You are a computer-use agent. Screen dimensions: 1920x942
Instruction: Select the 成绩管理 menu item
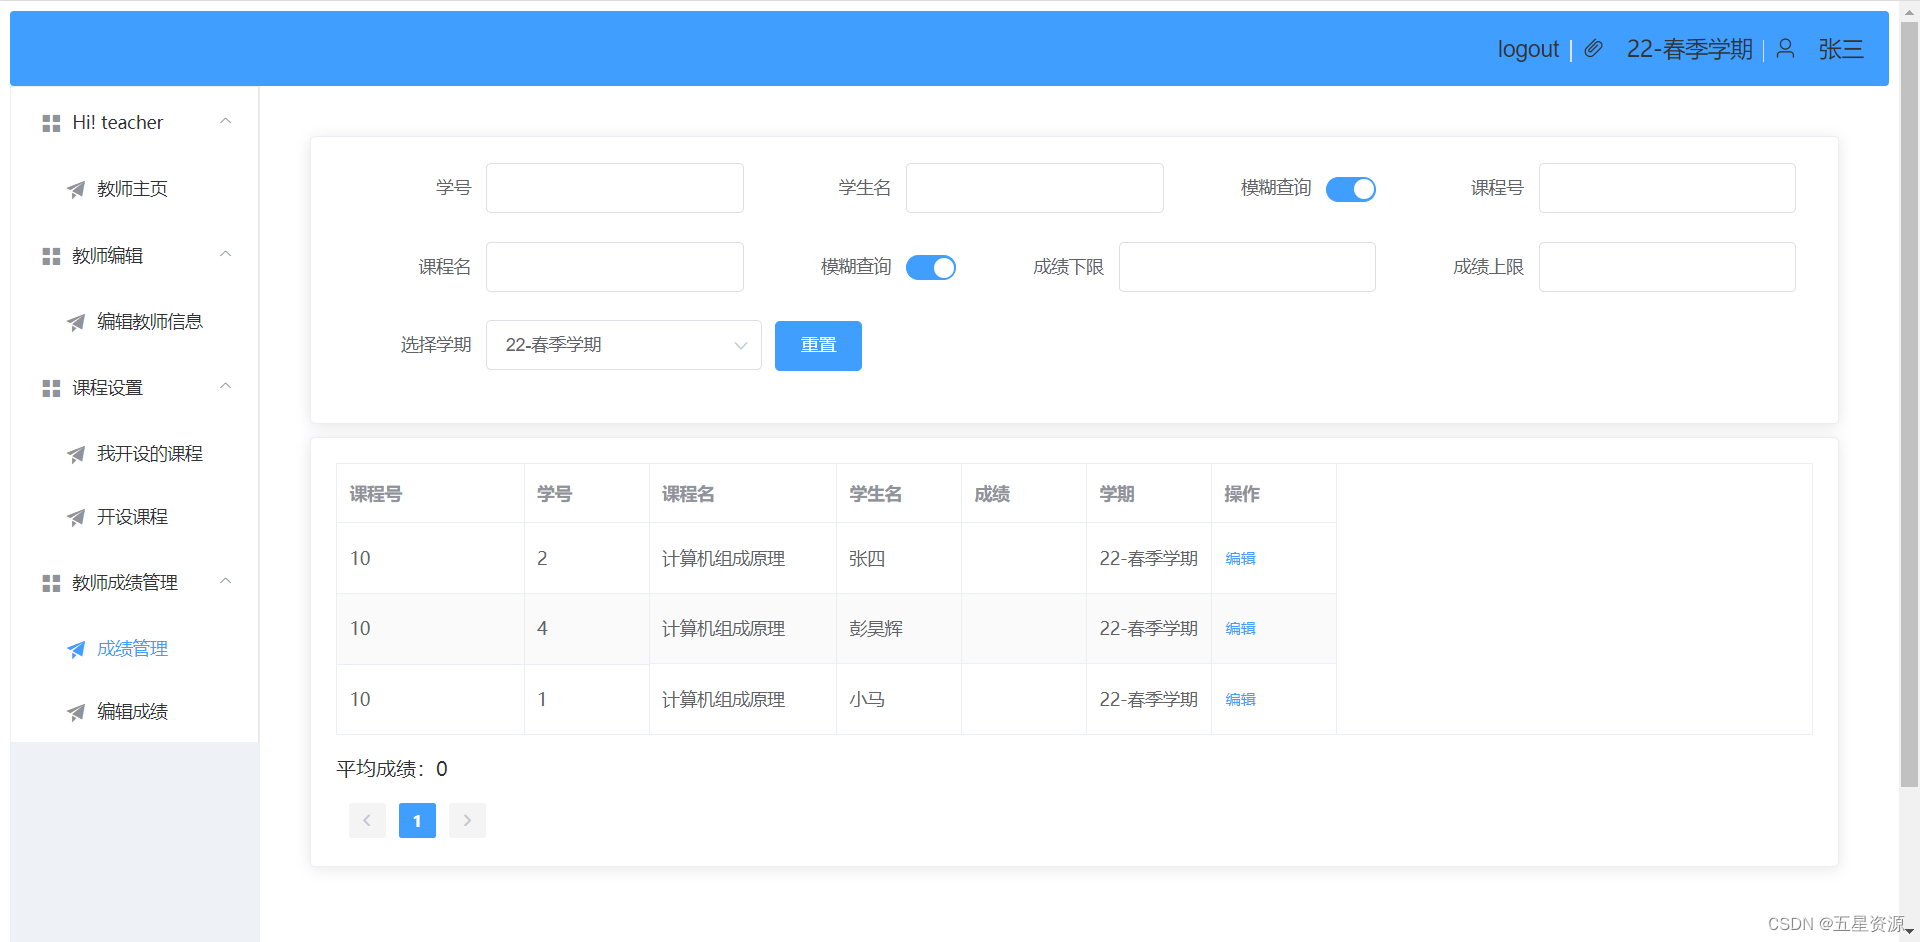135,649
